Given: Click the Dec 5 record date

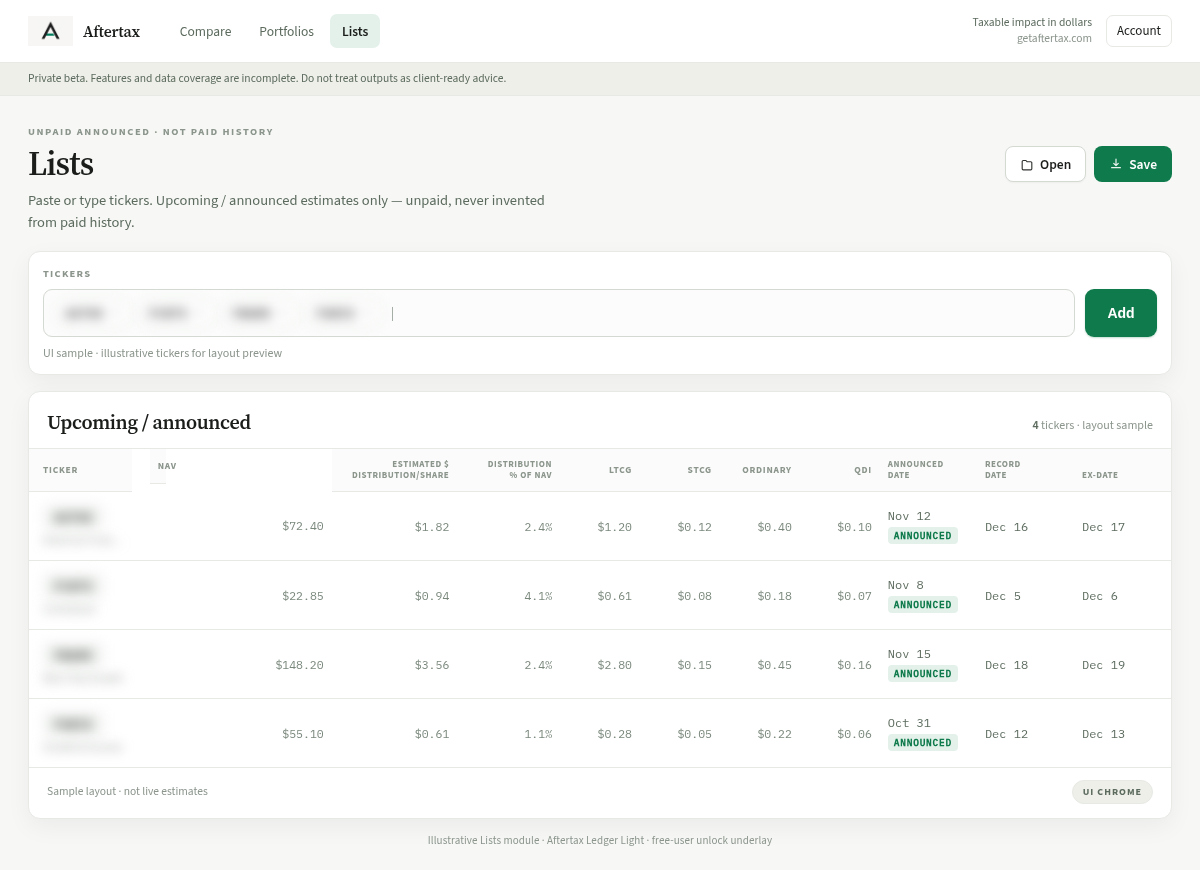Looking at the screenshot, I should point(1003,596).
